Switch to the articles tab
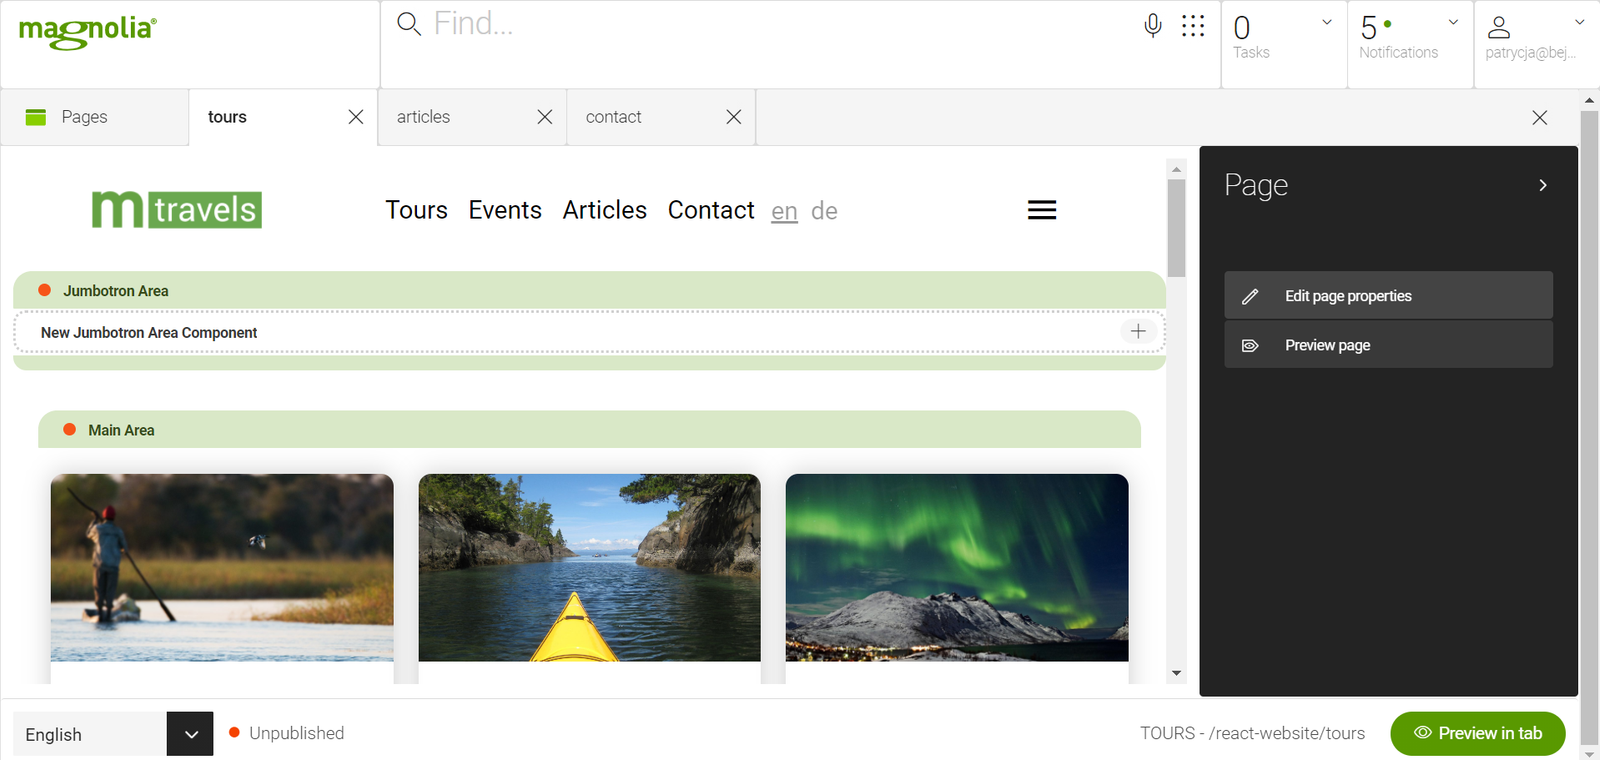This screenshot has height=760, width=1600. 424,116
